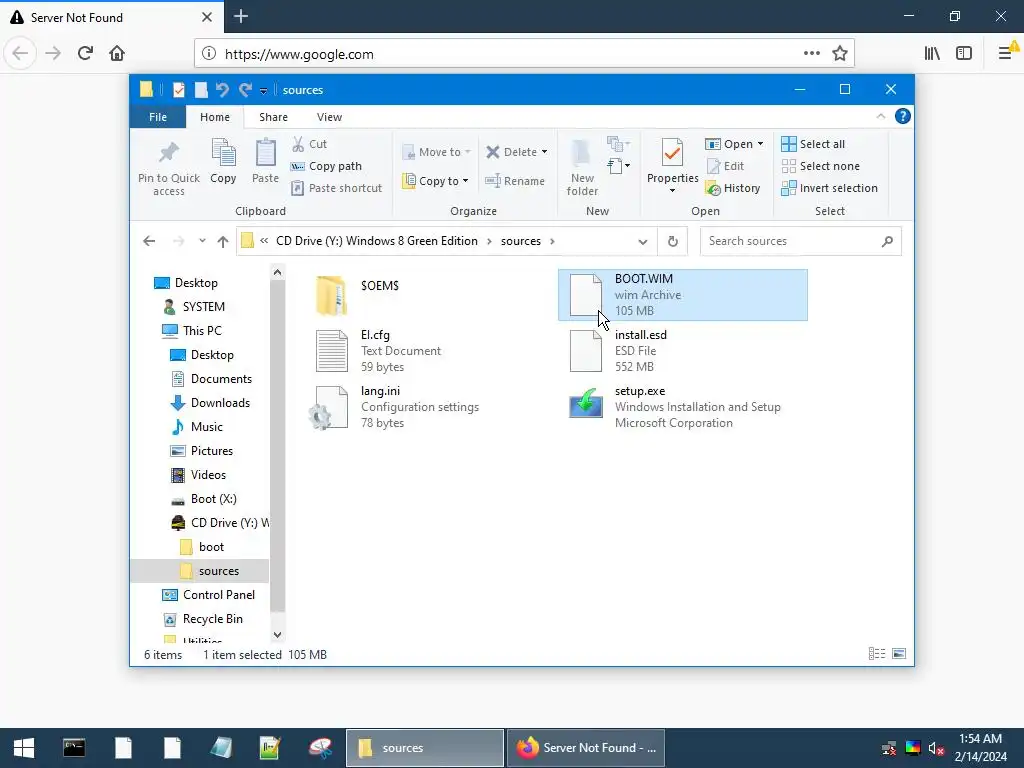
Task: Click Cut in the Clipboard group
Action: (310, 144)
